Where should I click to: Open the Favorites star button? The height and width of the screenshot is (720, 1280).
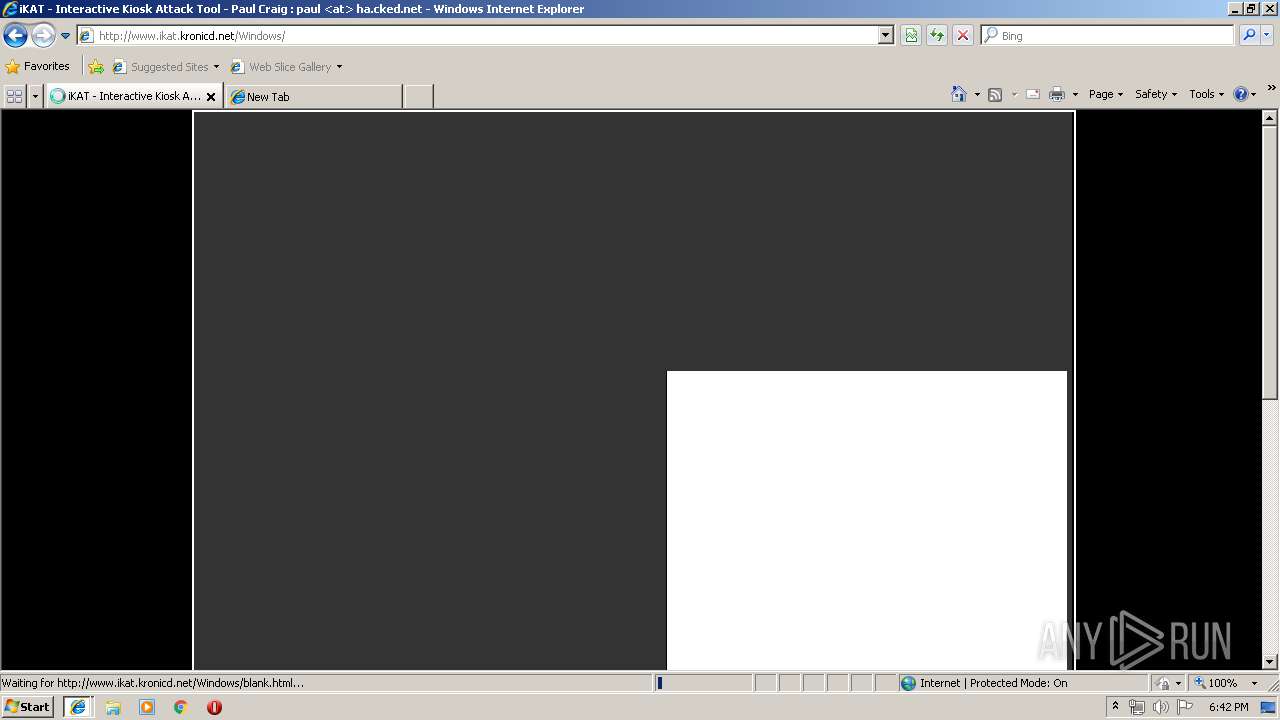38,66
